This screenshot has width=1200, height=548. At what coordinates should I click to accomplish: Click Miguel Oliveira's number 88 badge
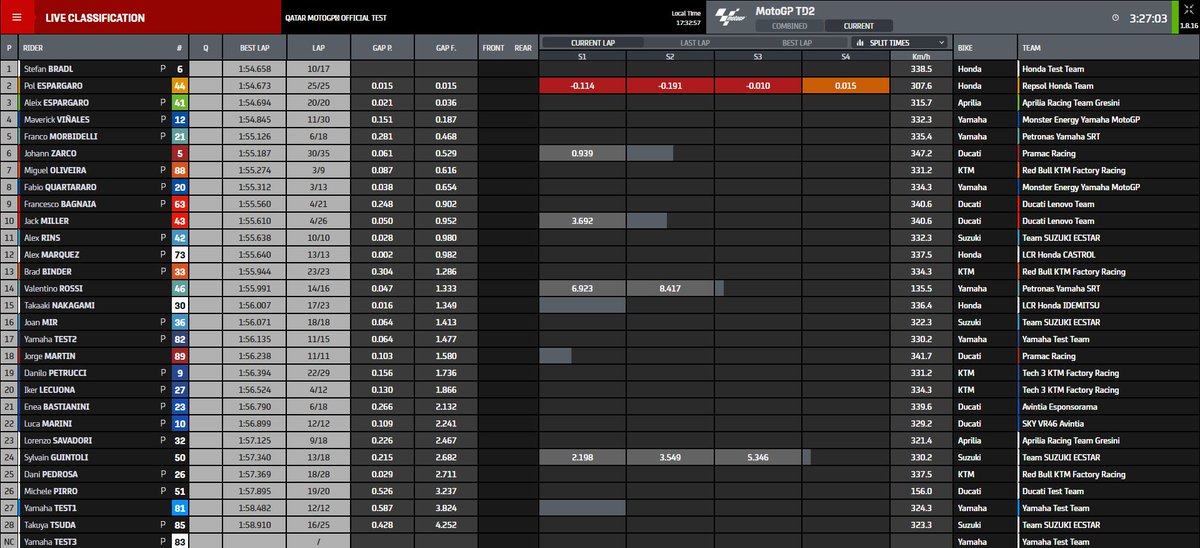178,170
